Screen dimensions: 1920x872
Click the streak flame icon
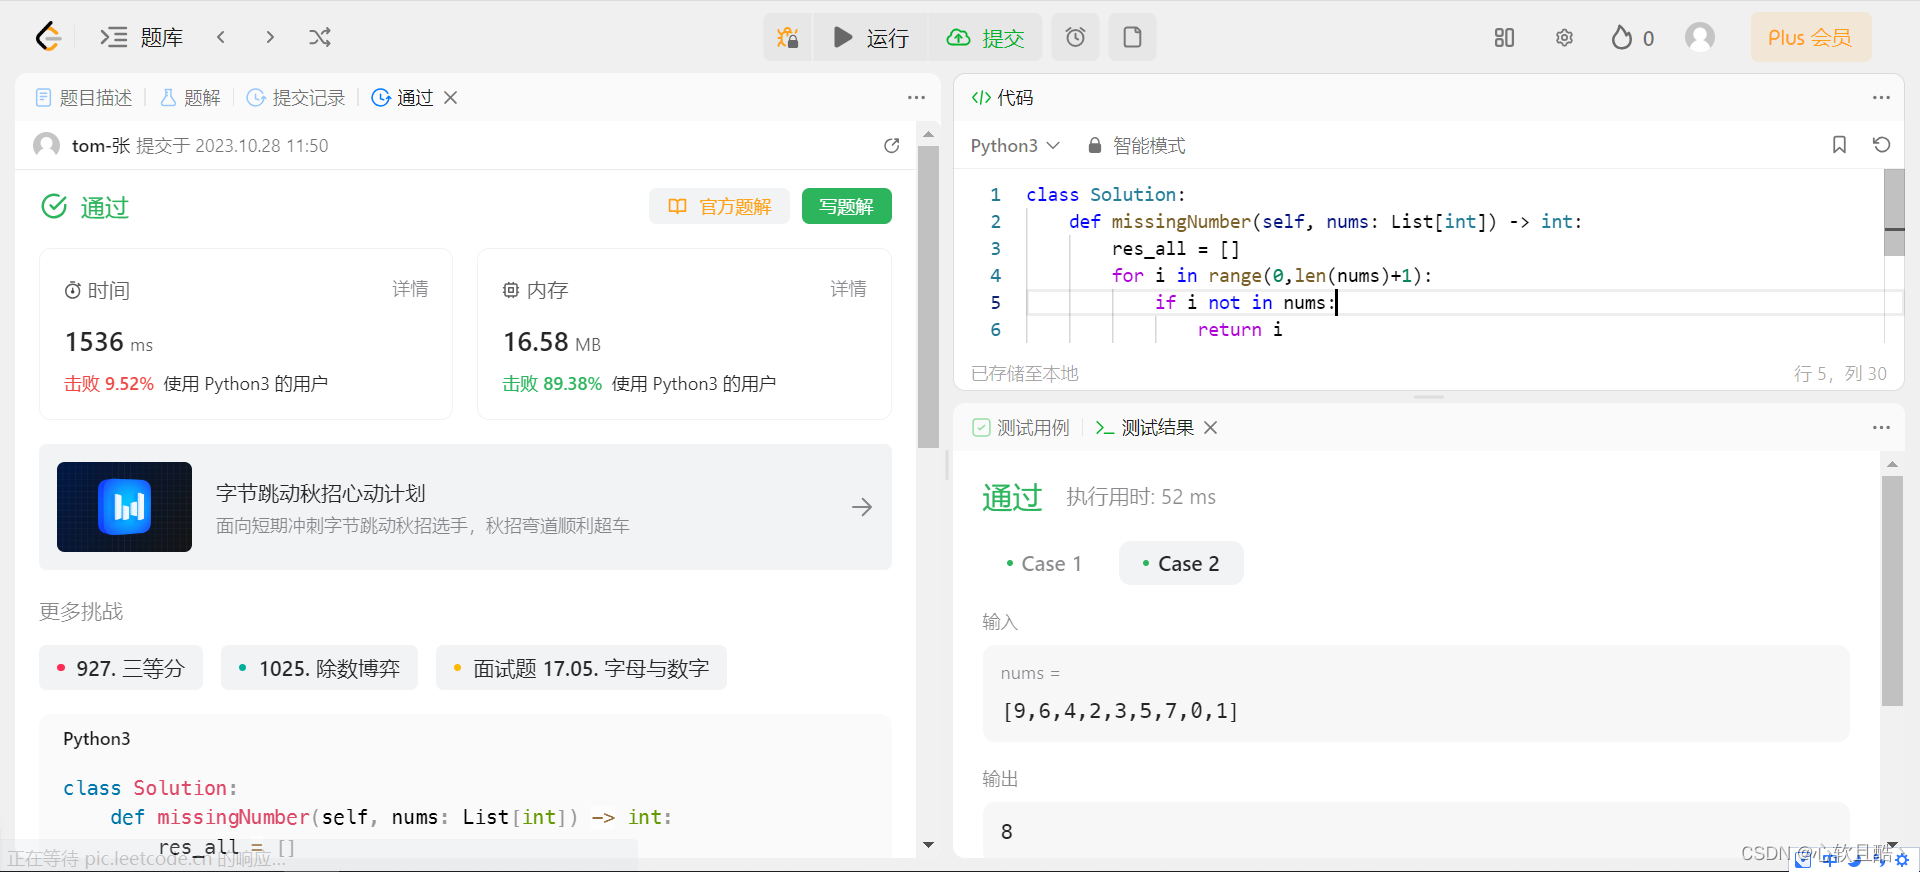tap(1622, 37)
